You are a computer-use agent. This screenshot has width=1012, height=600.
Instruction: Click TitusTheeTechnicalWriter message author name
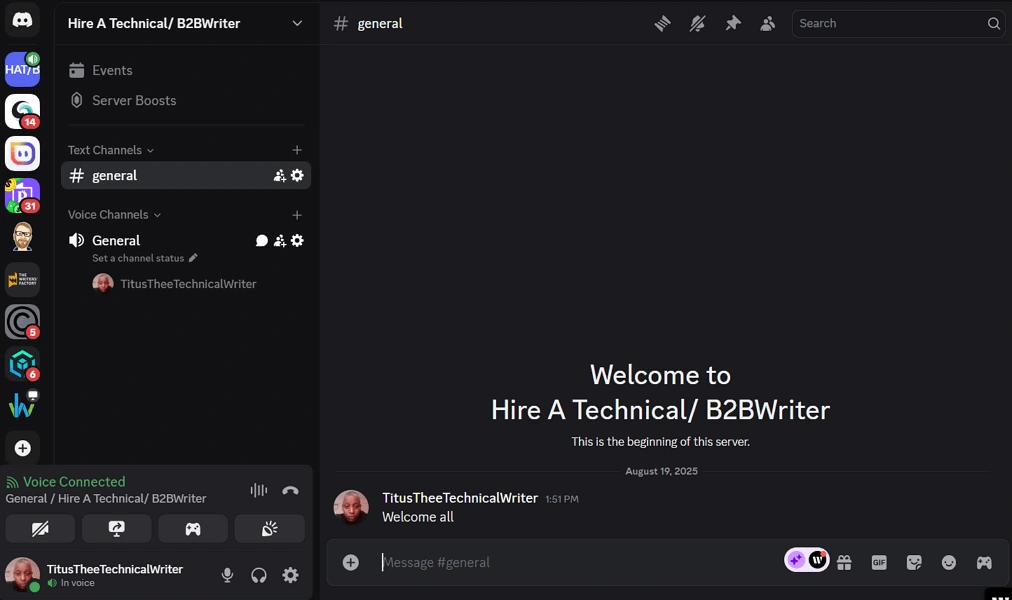click(460, 498)
